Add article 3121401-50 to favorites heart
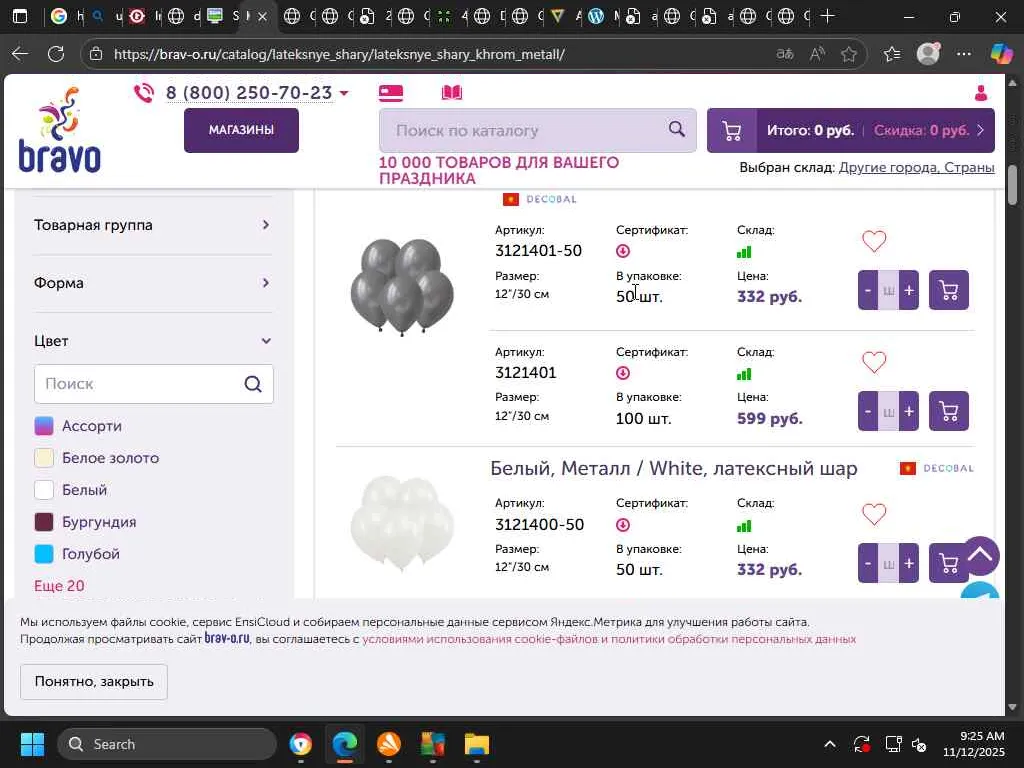Viewport: 1024px width, 768px height. 874,241
